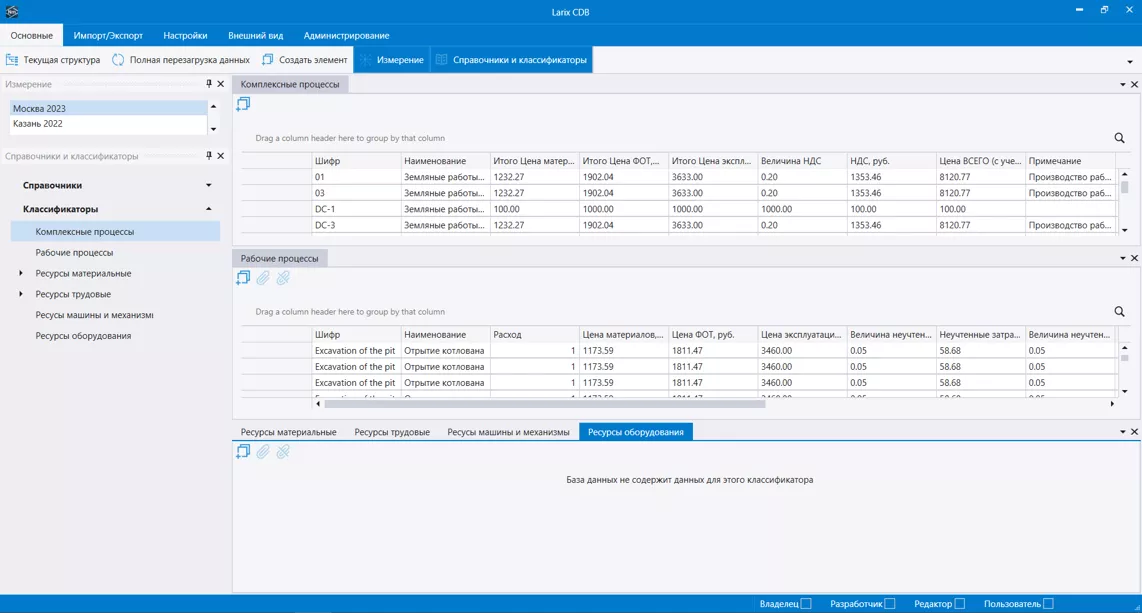Click attach icon in Ресурсы оборудования panel
This screenshot has height=613, width=1142.
click(x=263, y=452)
